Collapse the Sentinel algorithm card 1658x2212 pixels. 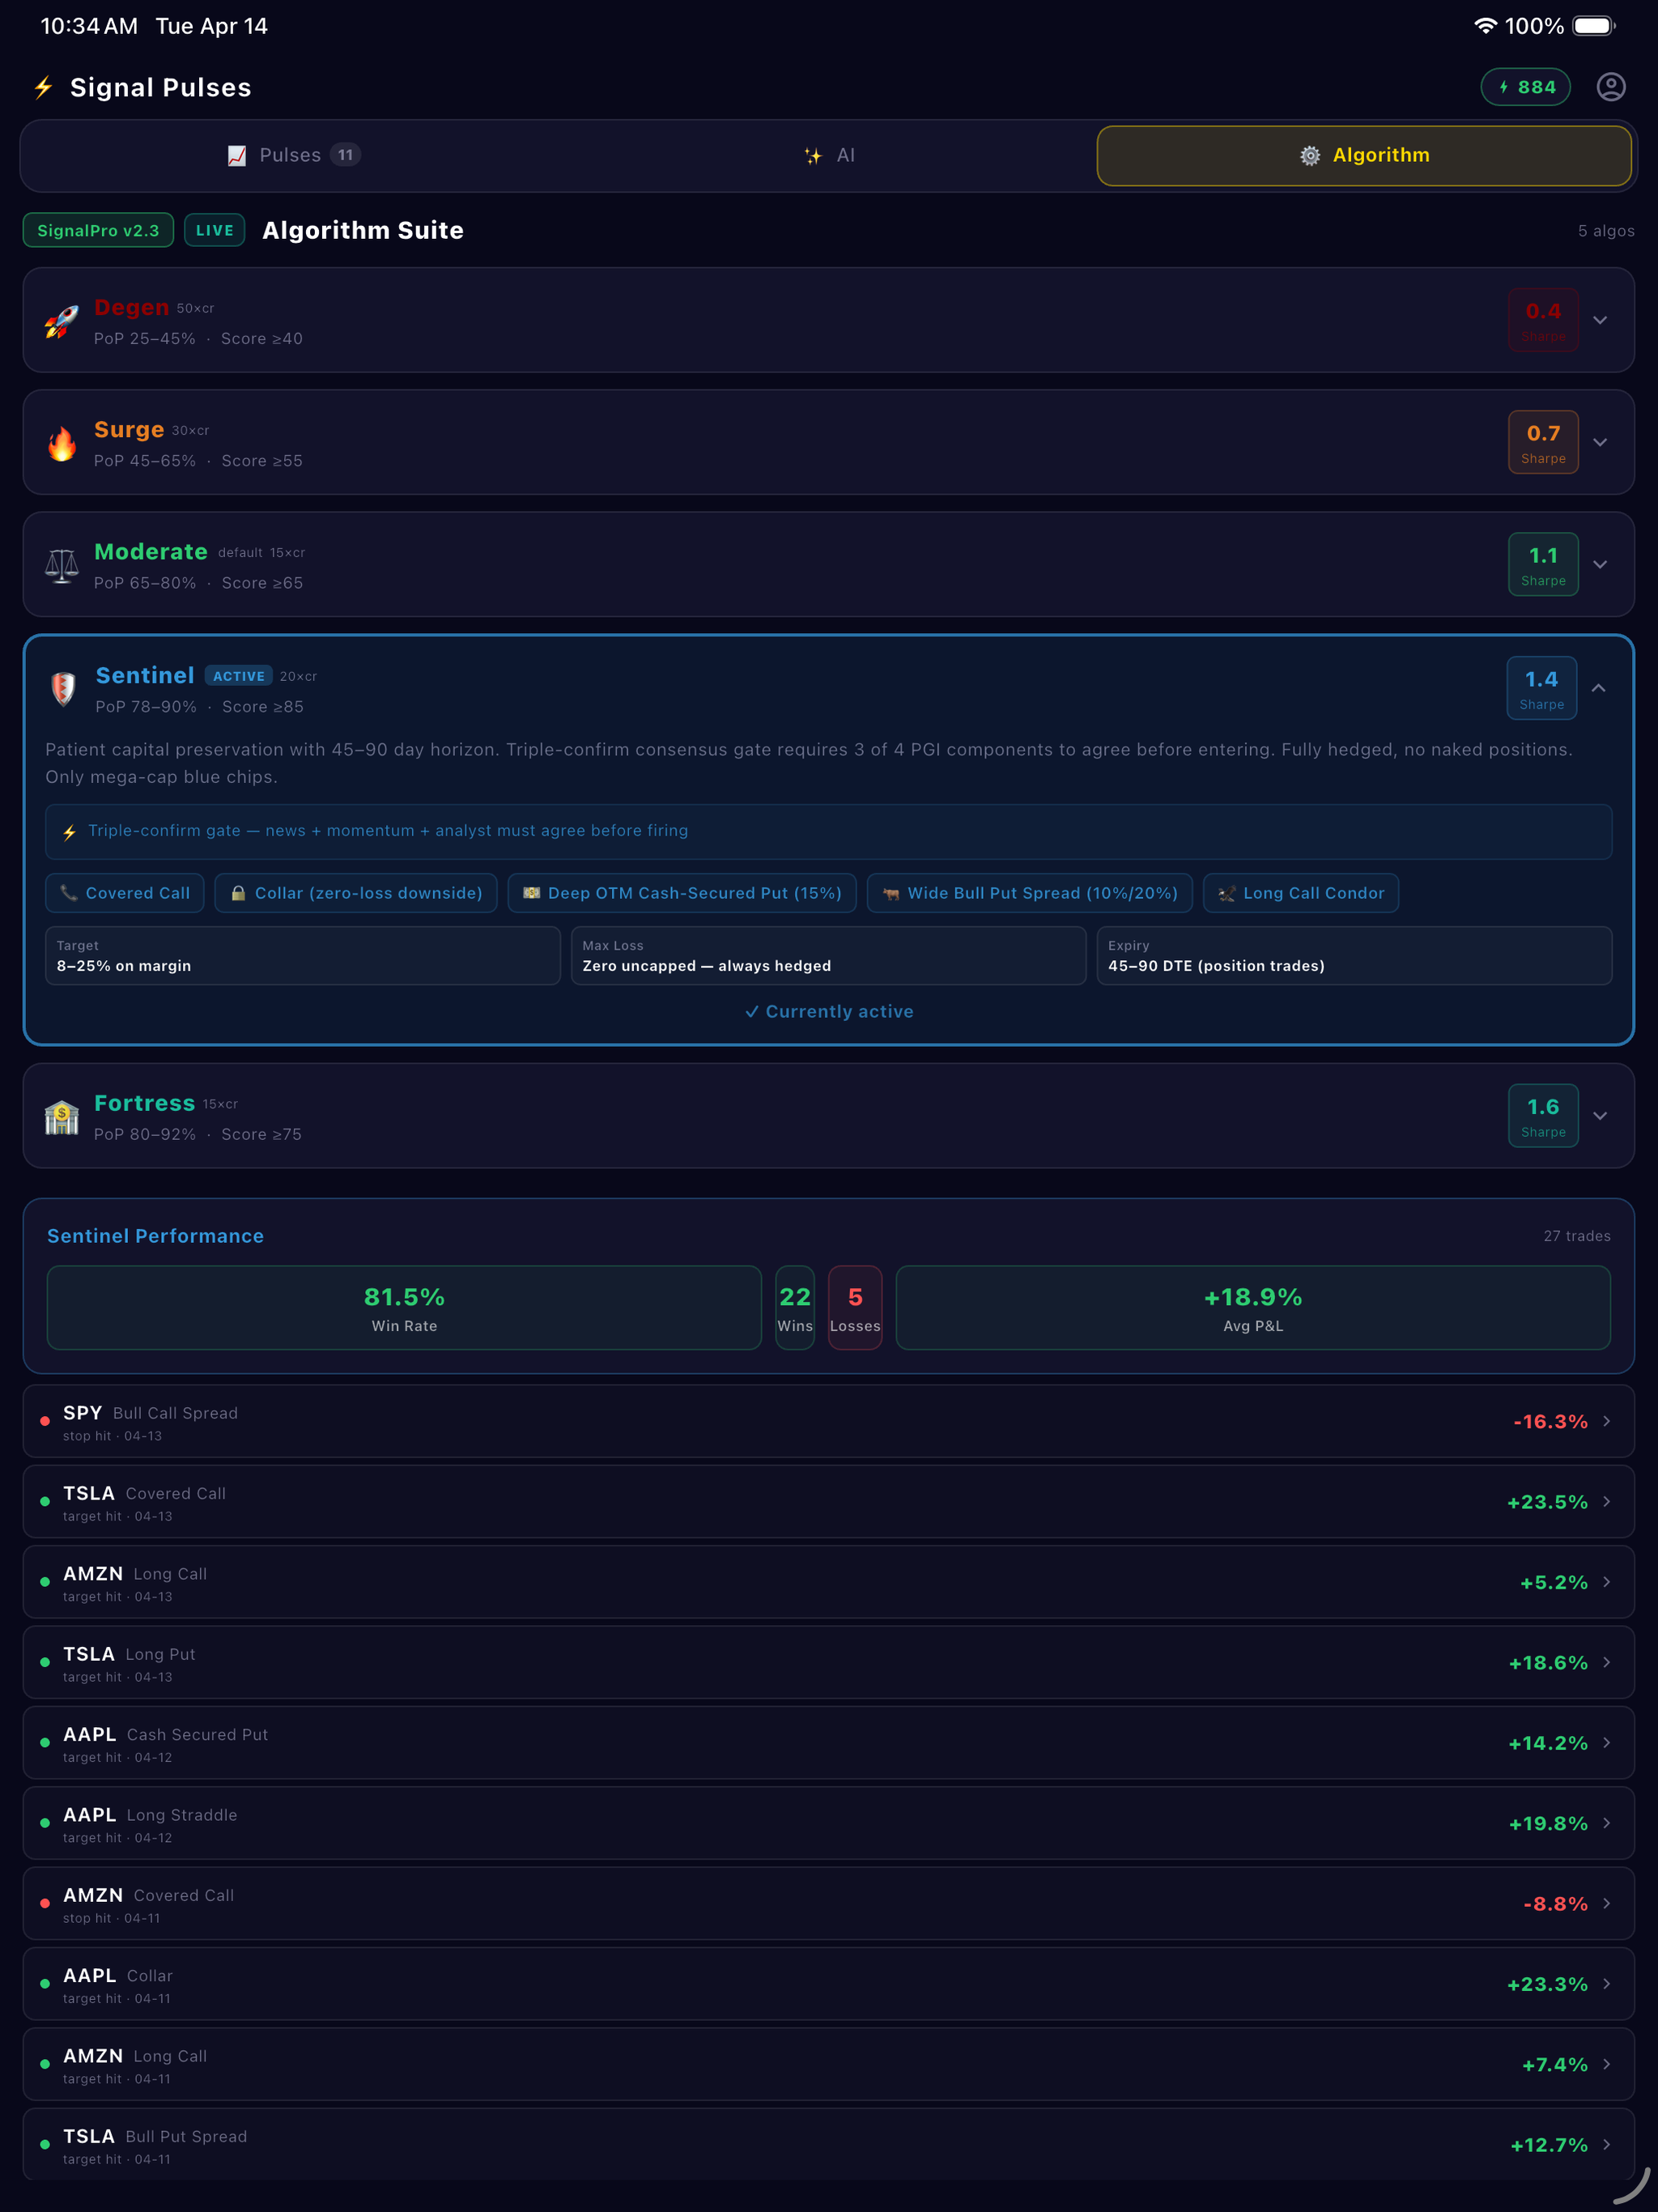[x=1598, y=688]
